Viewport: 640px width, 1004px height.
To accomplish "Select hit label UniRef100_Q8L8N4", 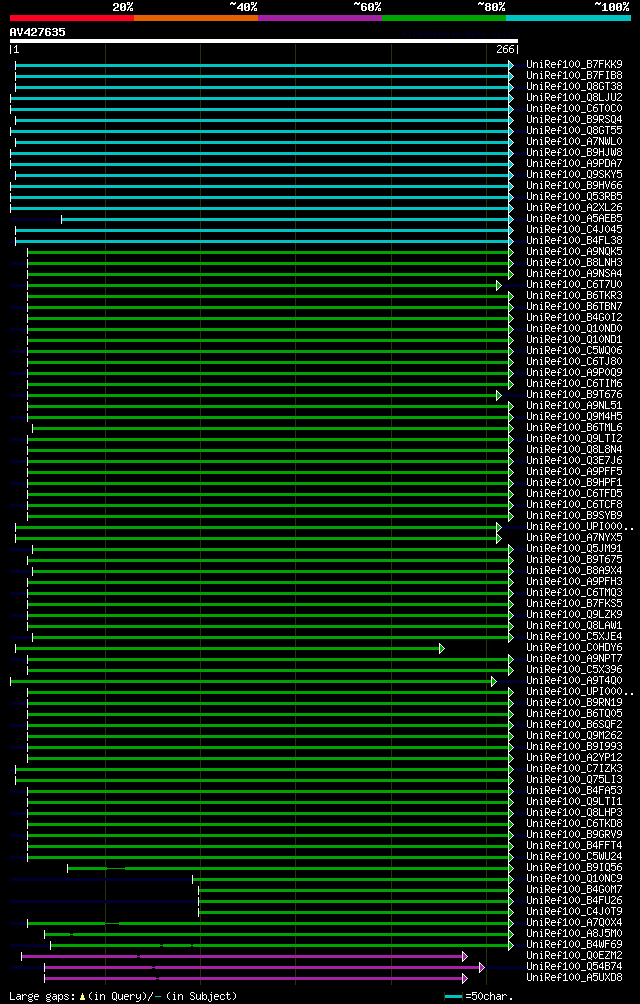I will 574,449.
